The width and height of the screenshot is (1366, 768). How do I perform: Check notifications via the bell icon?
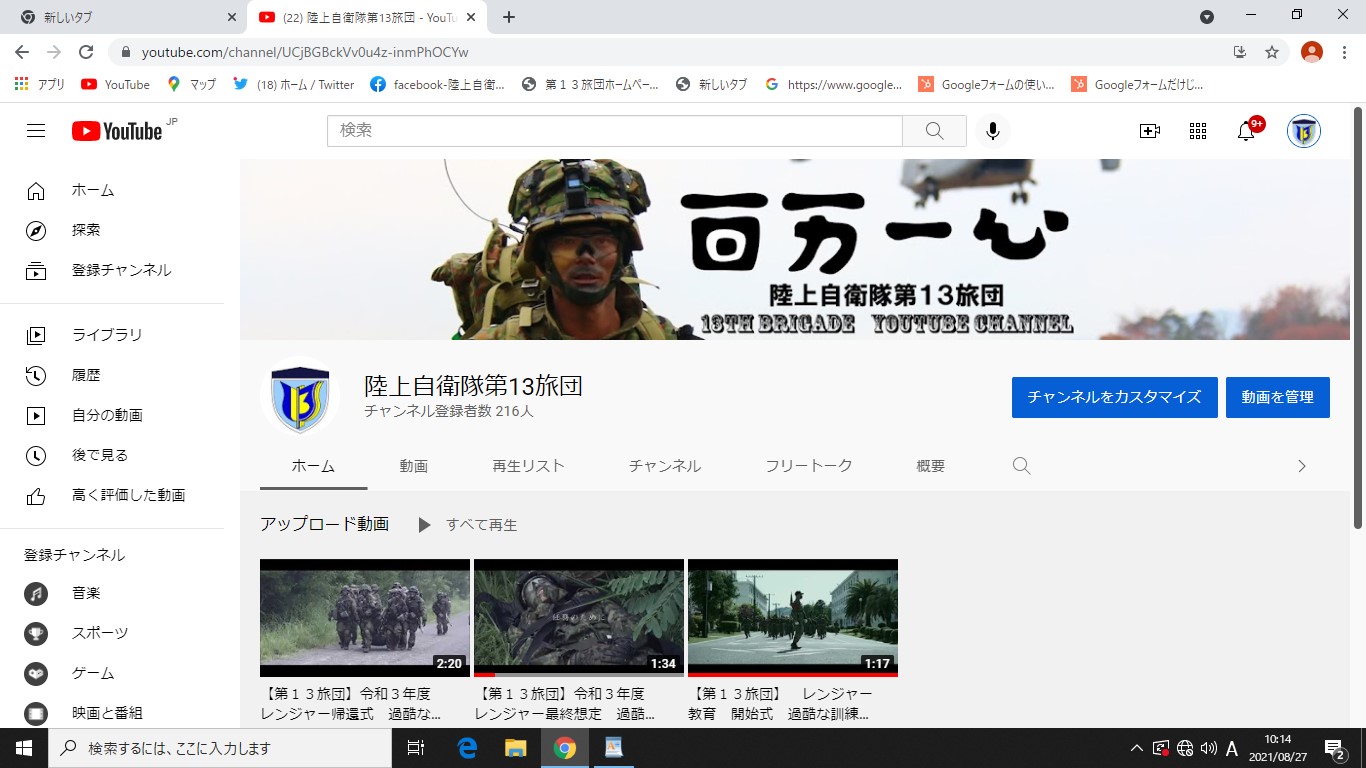click(x=1245, y=130)
